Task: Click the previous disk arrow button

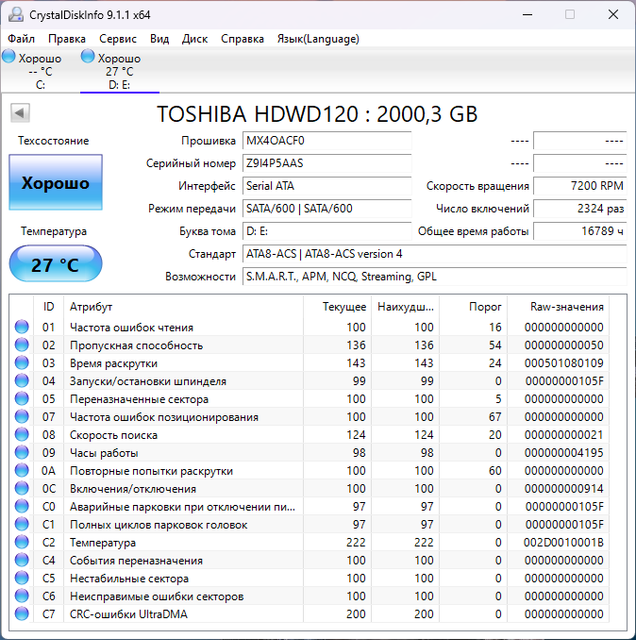Action: [x=20, y=113]
